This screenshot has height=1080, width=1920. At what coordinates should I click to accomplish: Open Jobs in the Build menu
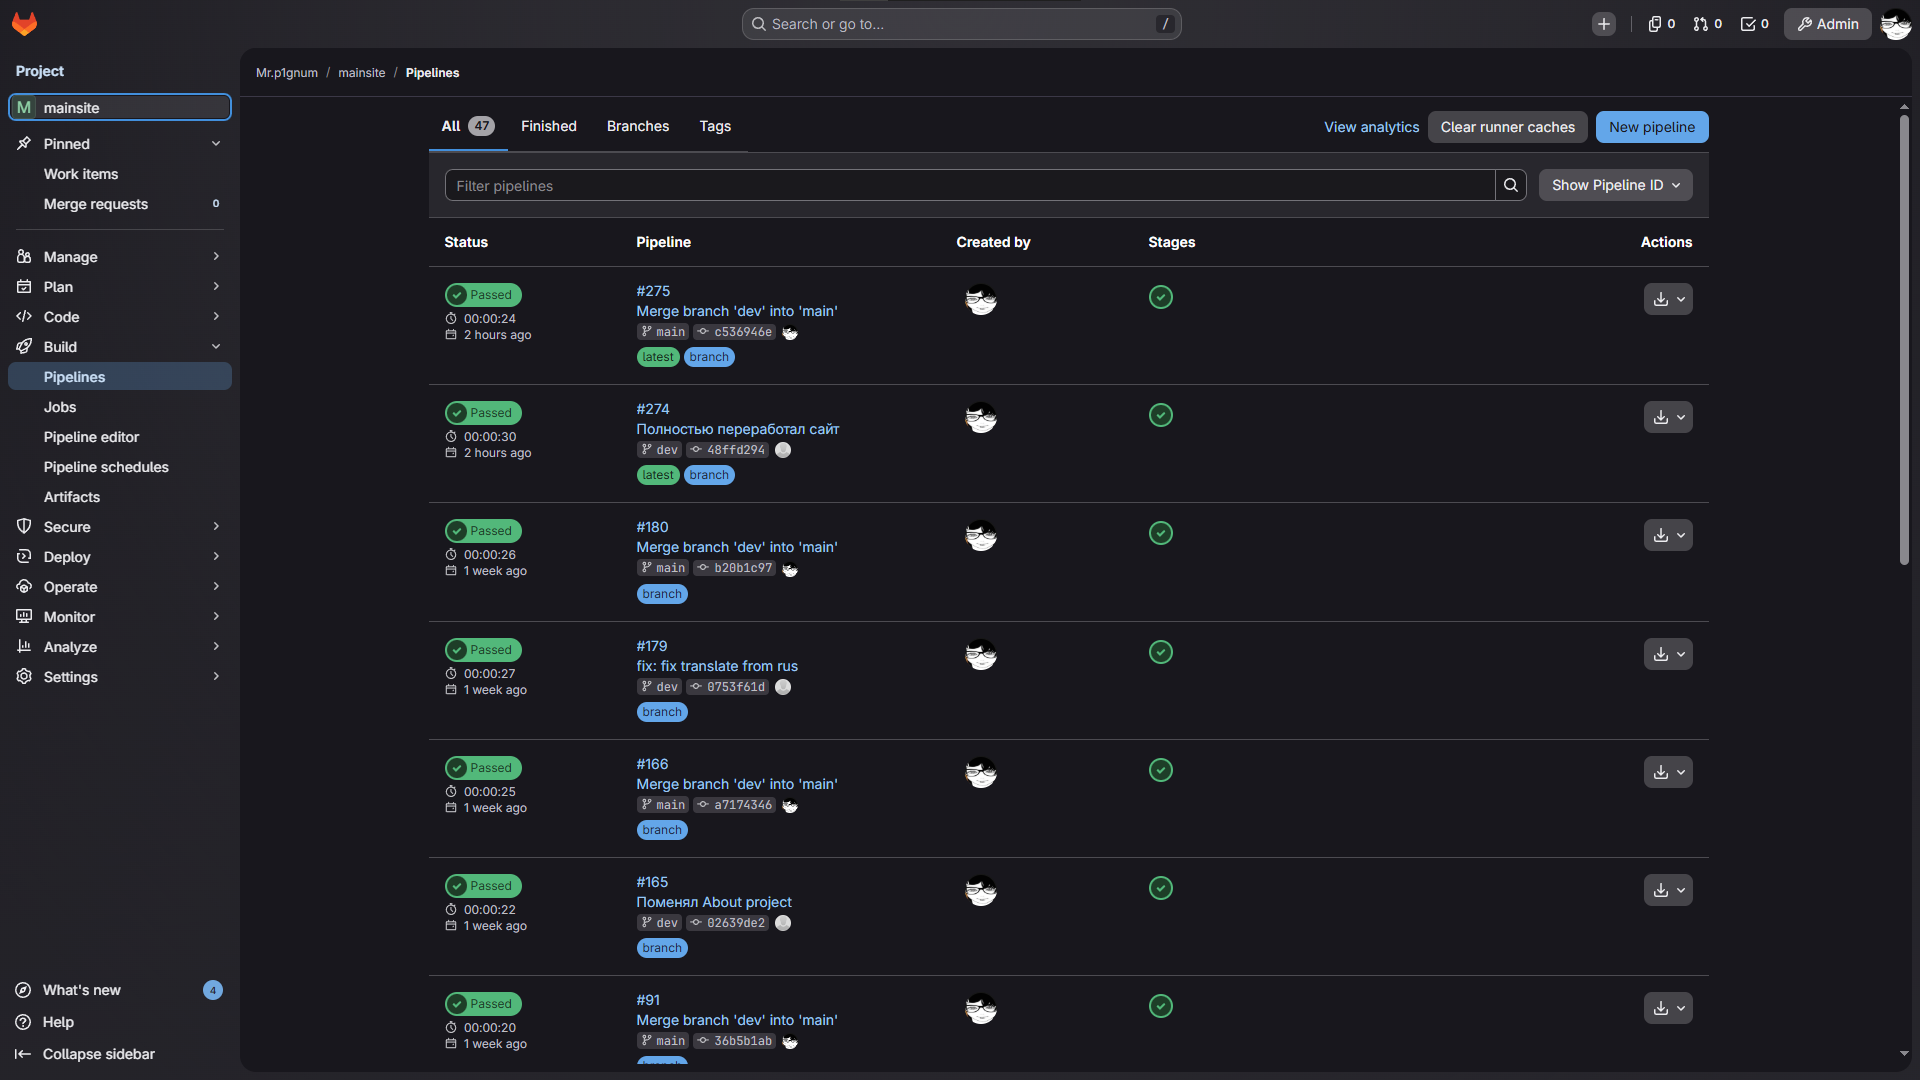click(x=119, y=407)
